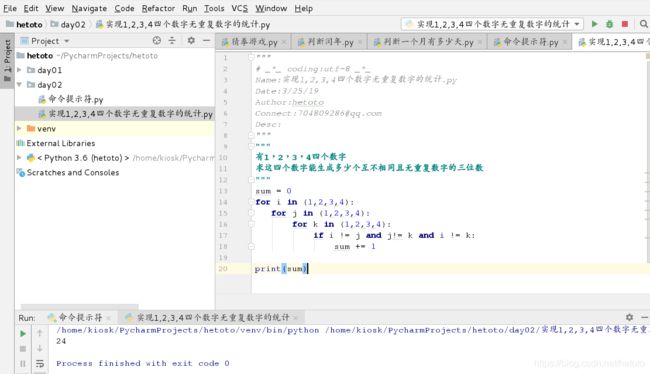Viewport: 650px width, 374px height.
Task: Click the down arrow in Run panel
Action: tap(40, 348)
